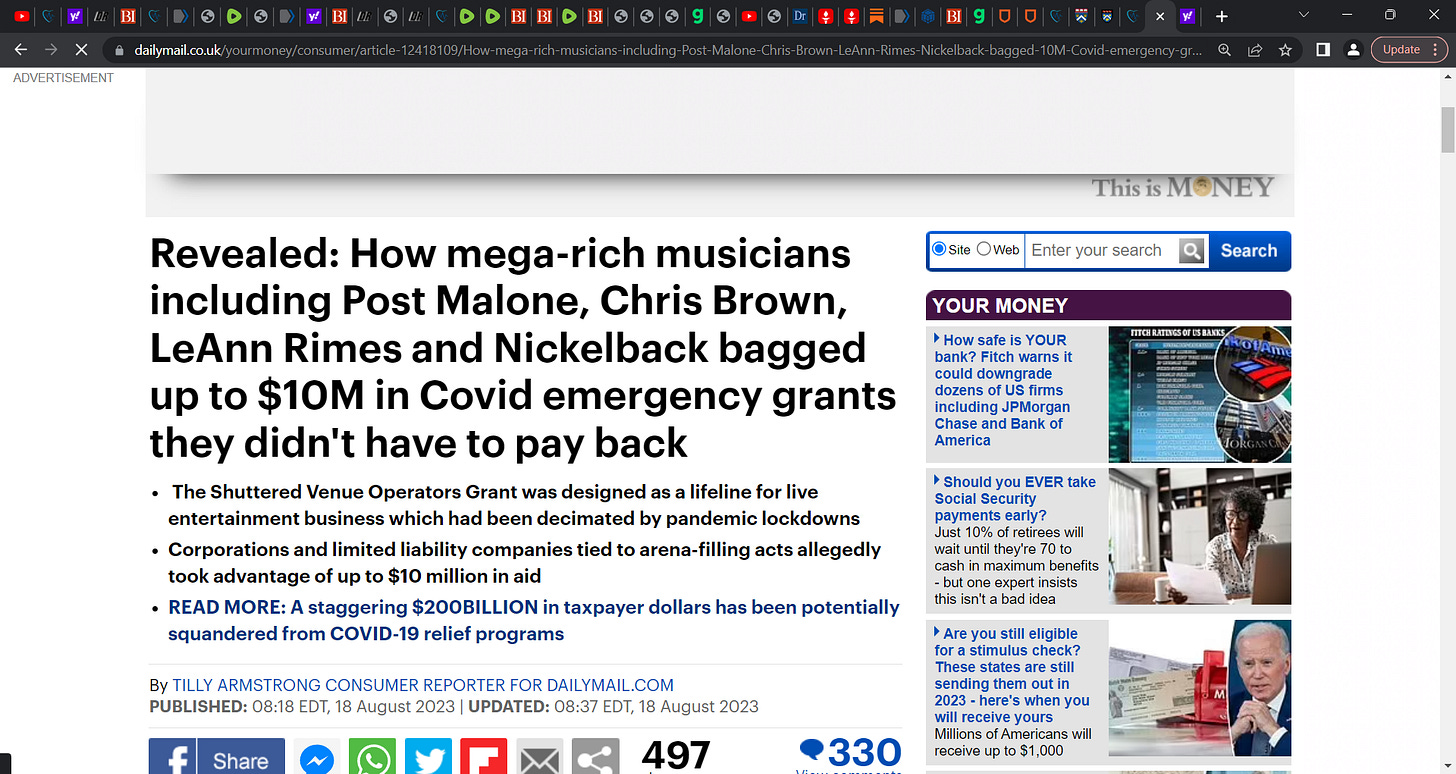Viewport: 1456px width, 774px height.
Task: Stop loading the current page
Action: tap(82, 49)
